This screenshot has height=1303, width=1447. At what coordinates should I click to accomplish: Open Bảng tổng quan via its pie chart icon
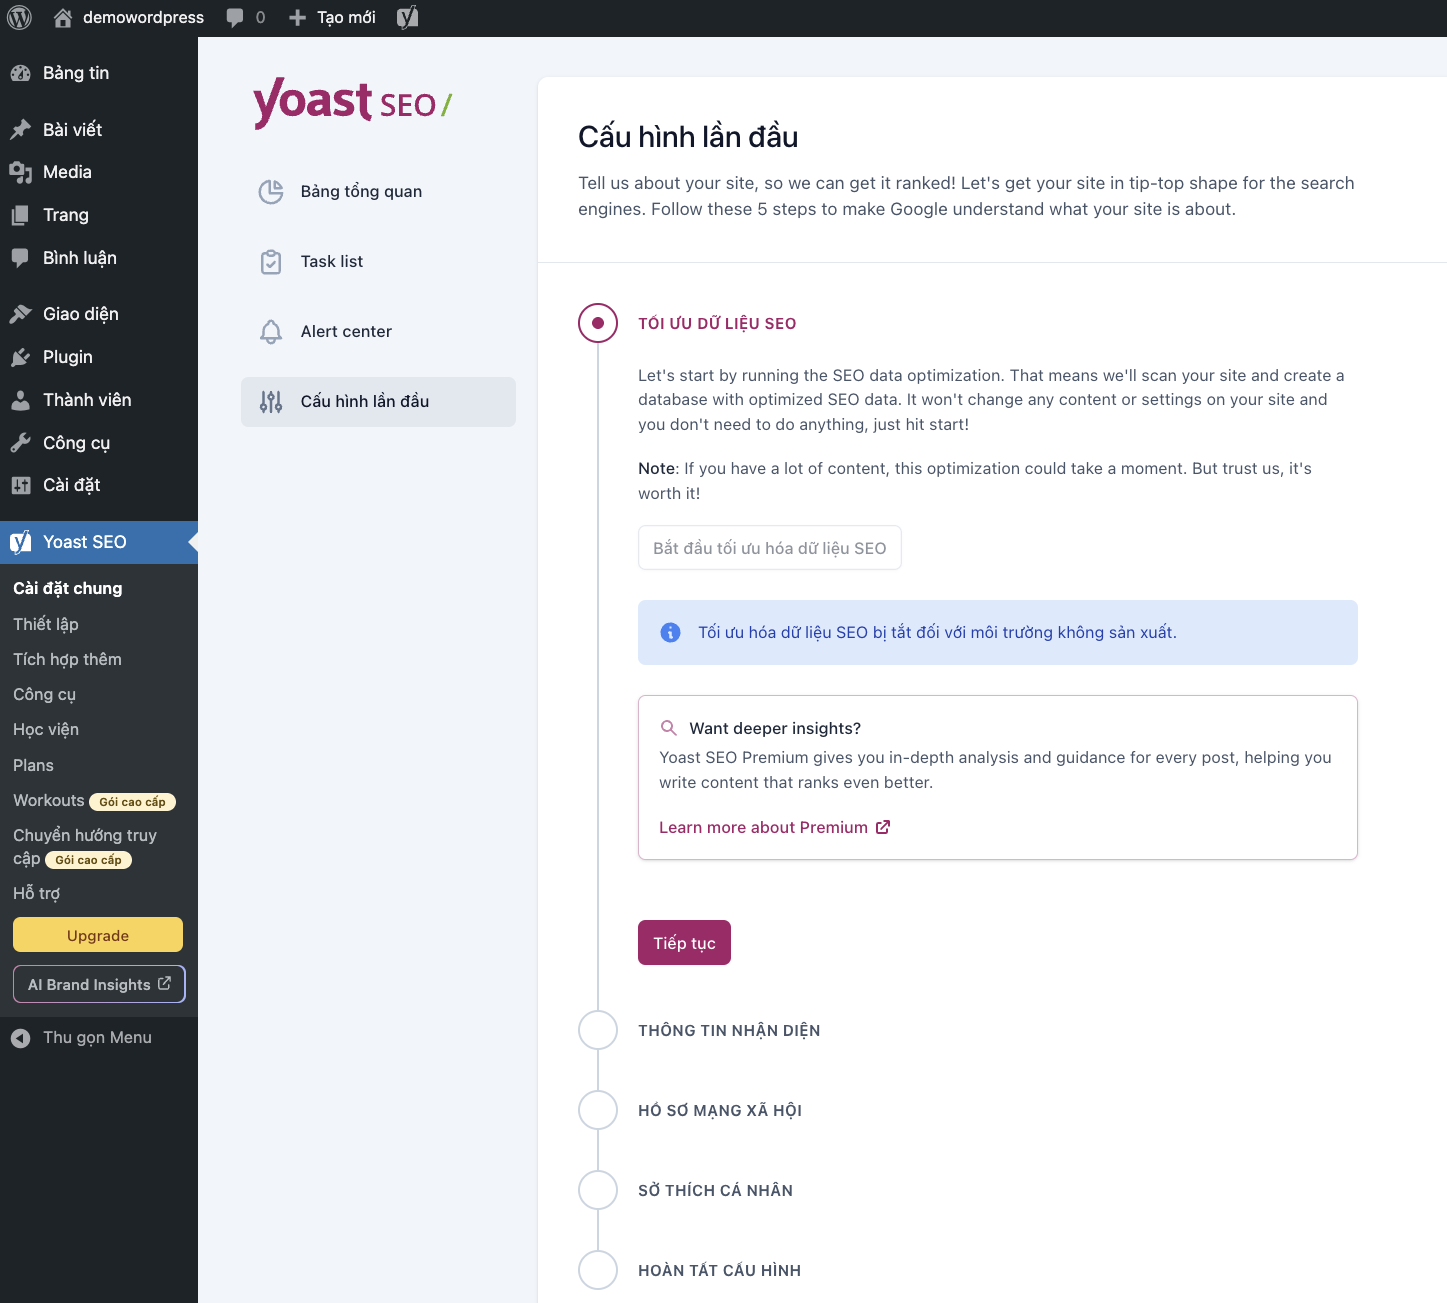point(271,191)
